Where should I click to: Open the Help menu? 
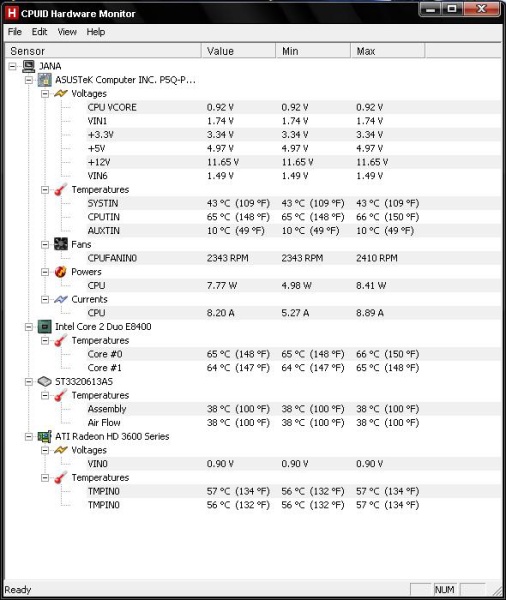coord(96,32)
